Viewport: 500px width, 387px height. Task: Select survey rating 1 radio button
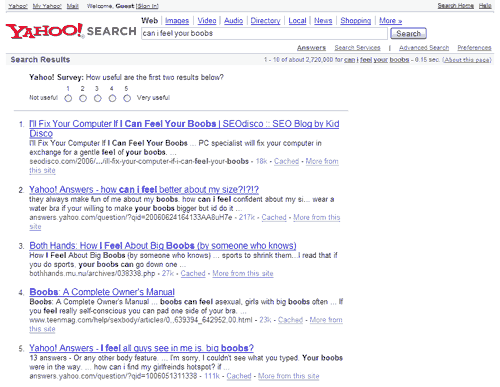point(68,98)
